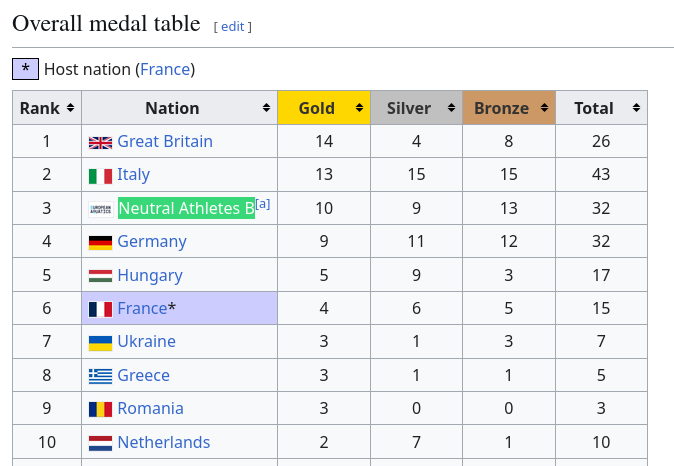Sort table by Total column arrows
This screenshot has width=674, height=466.
pos(636,108)
